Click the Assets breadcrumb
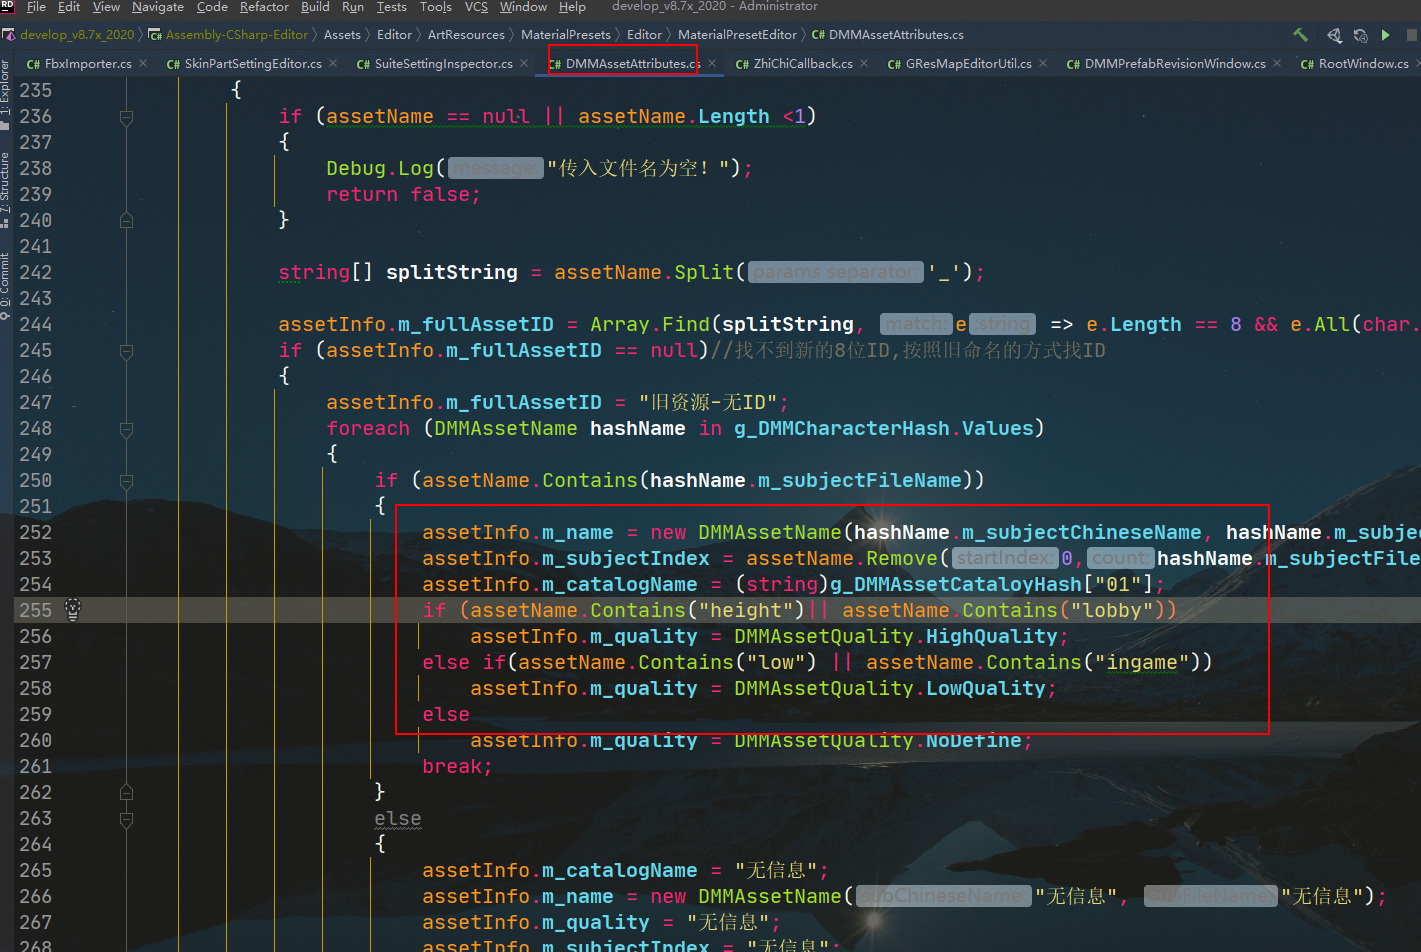Image resolution: width=1421 pixels, height=952 pixels. point(342,35)
